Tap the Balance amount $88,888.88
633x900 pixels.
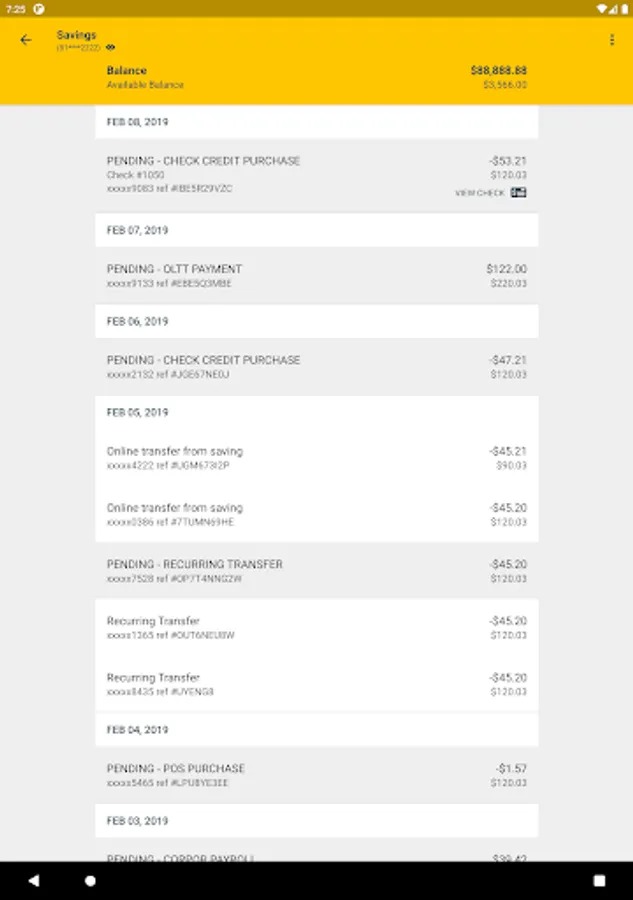coord(498,71)
